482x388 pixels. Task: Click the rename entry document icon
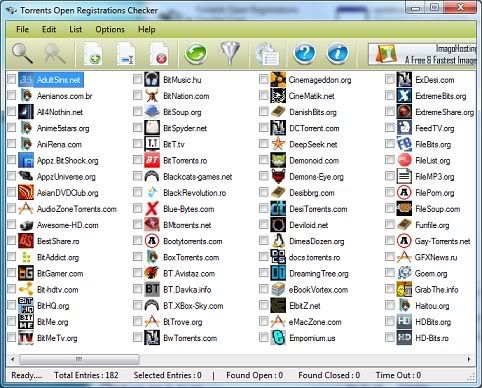(x=126, y=54)
